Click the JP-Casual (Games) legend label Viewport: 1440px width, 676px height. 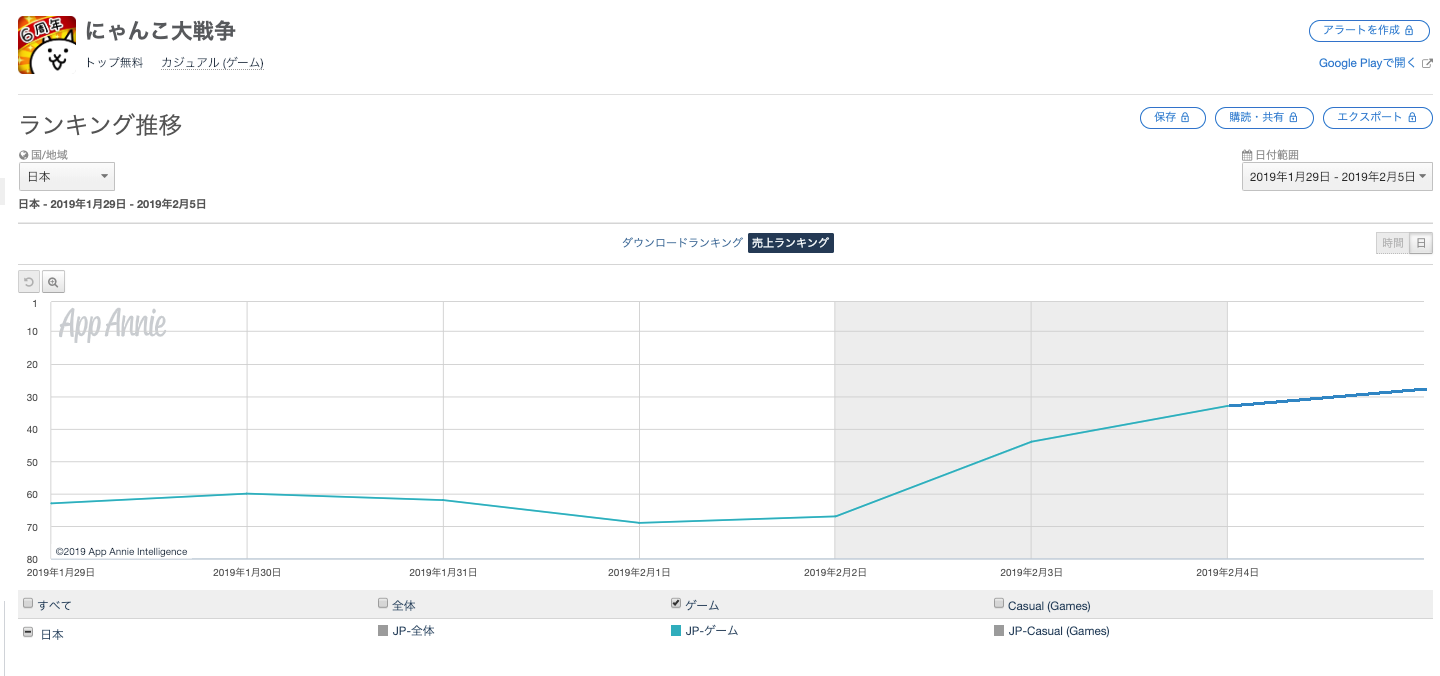click(x=1059, y=631)
